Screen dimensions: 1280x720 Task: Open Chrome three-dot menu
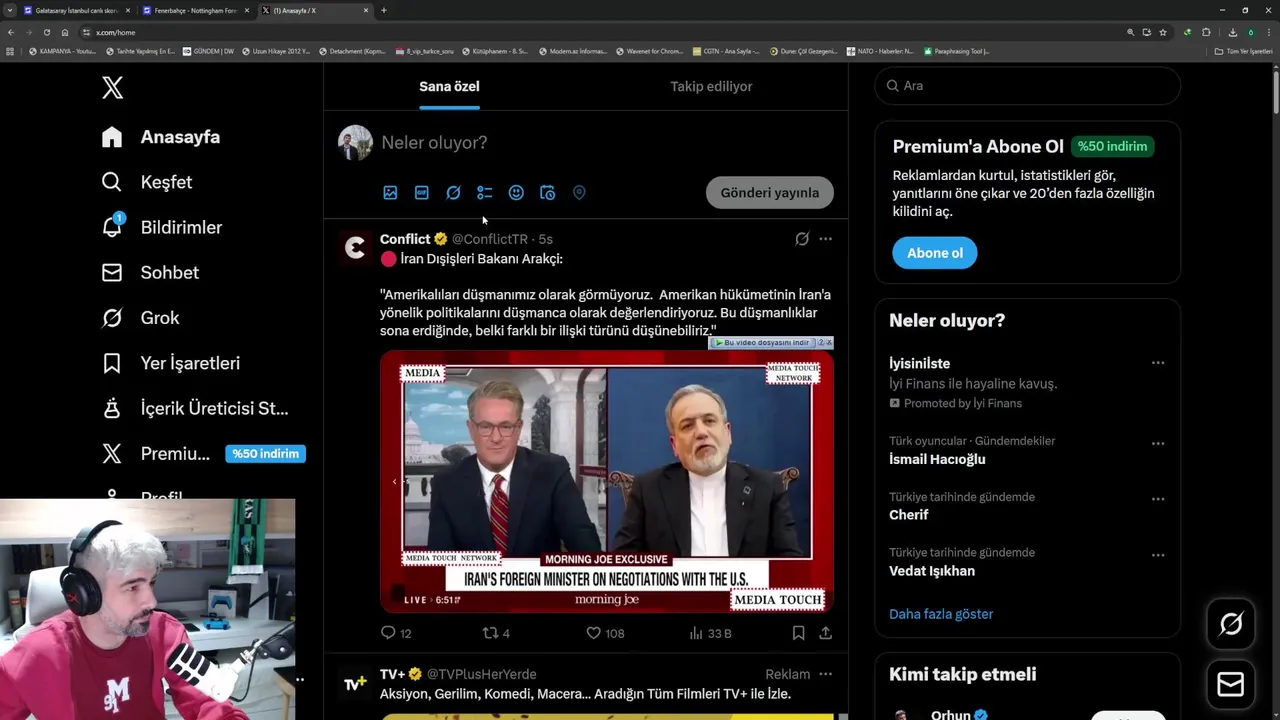click(1268, 32)
